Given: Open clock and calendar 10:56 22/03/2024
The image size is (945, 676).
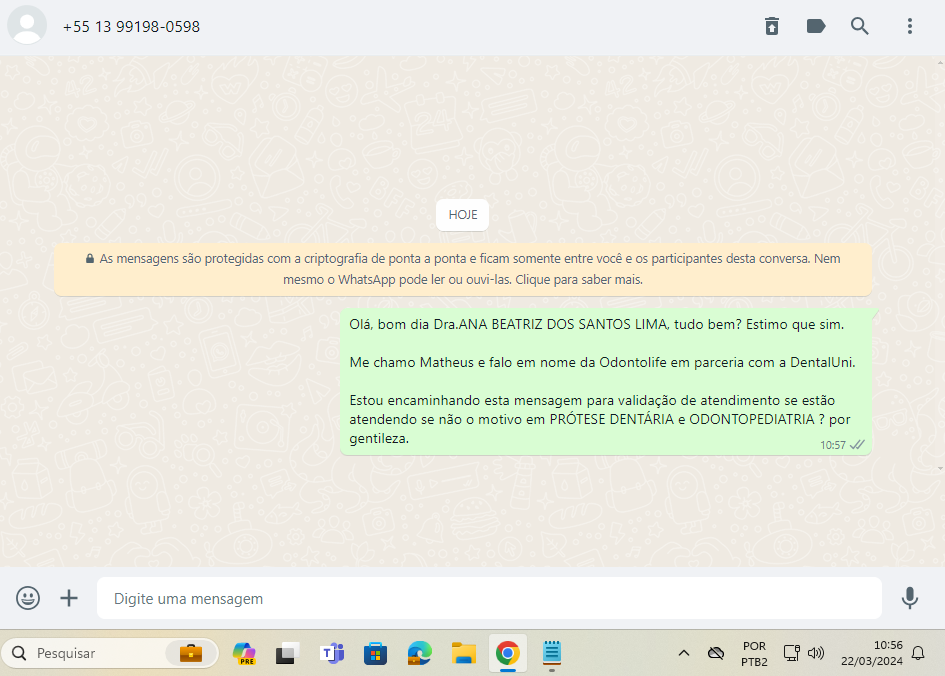Looking at the screenshot, I should coord(871,653).
